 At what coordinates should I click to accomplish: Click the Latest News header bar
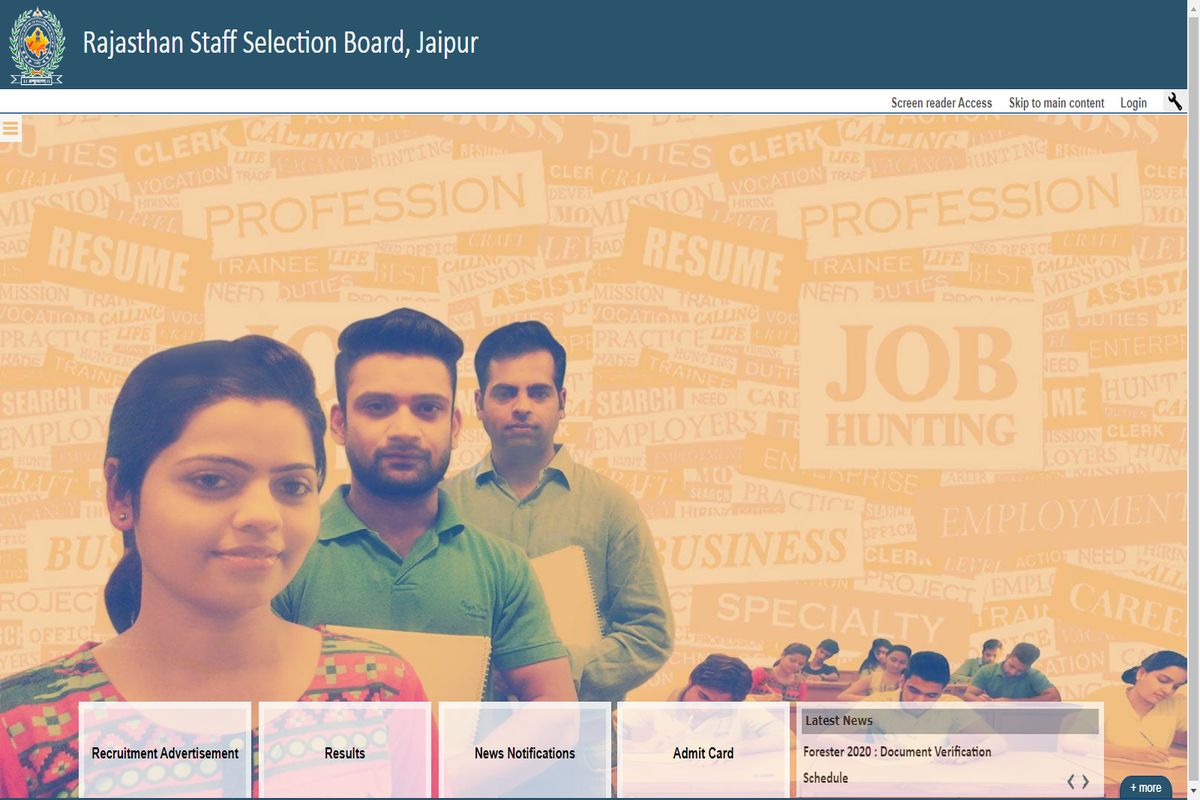pos(949,720)
